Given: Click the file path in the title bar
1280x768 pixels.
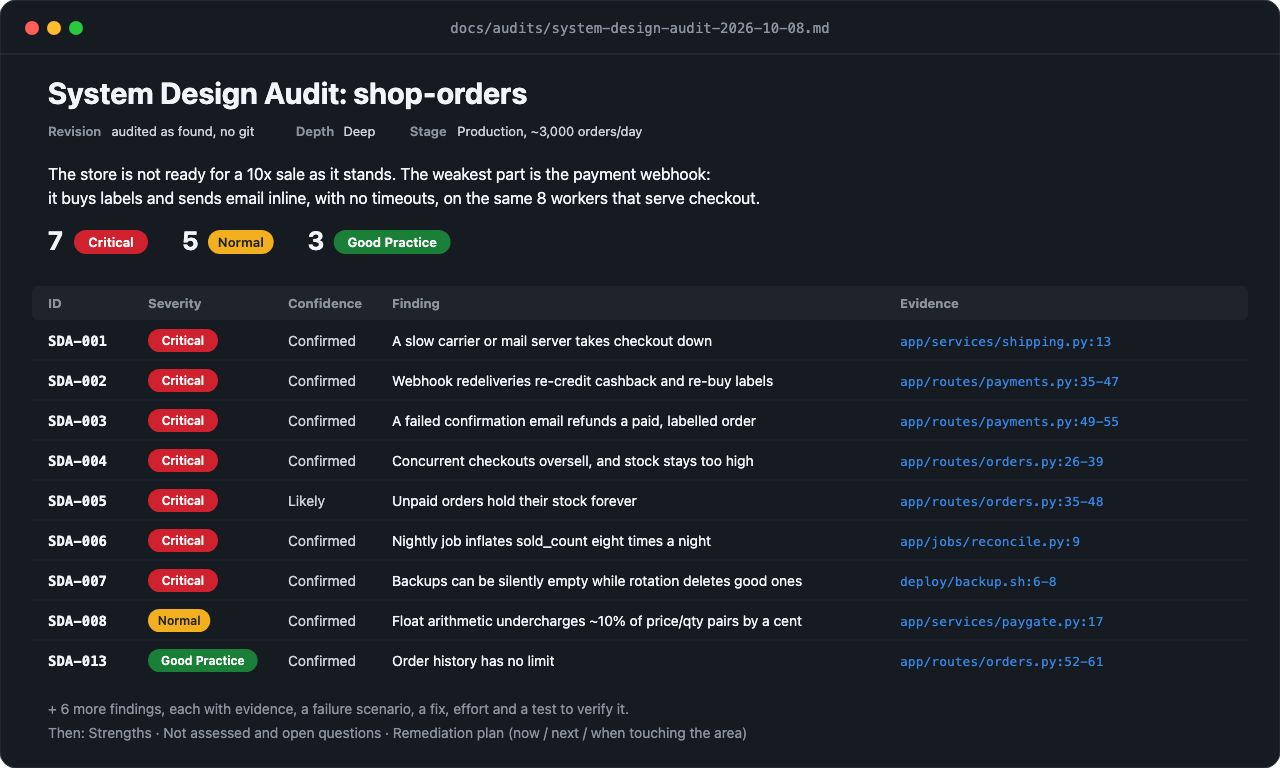Looking at the screenshot, I should [x=640, y=28].
